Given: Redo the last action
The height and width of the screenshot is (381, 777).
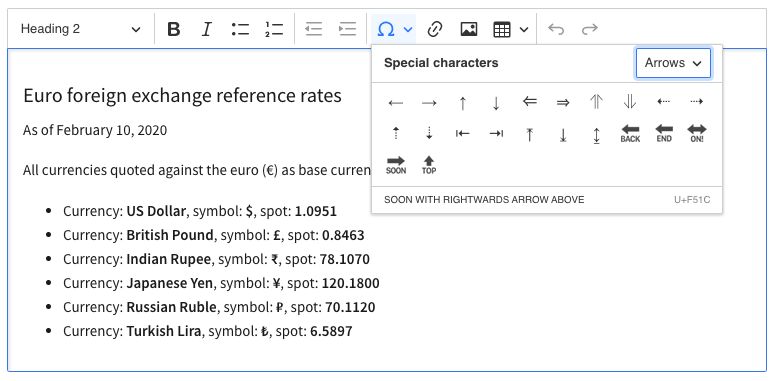Looking at the screenshot, I should tap(590, 29).
